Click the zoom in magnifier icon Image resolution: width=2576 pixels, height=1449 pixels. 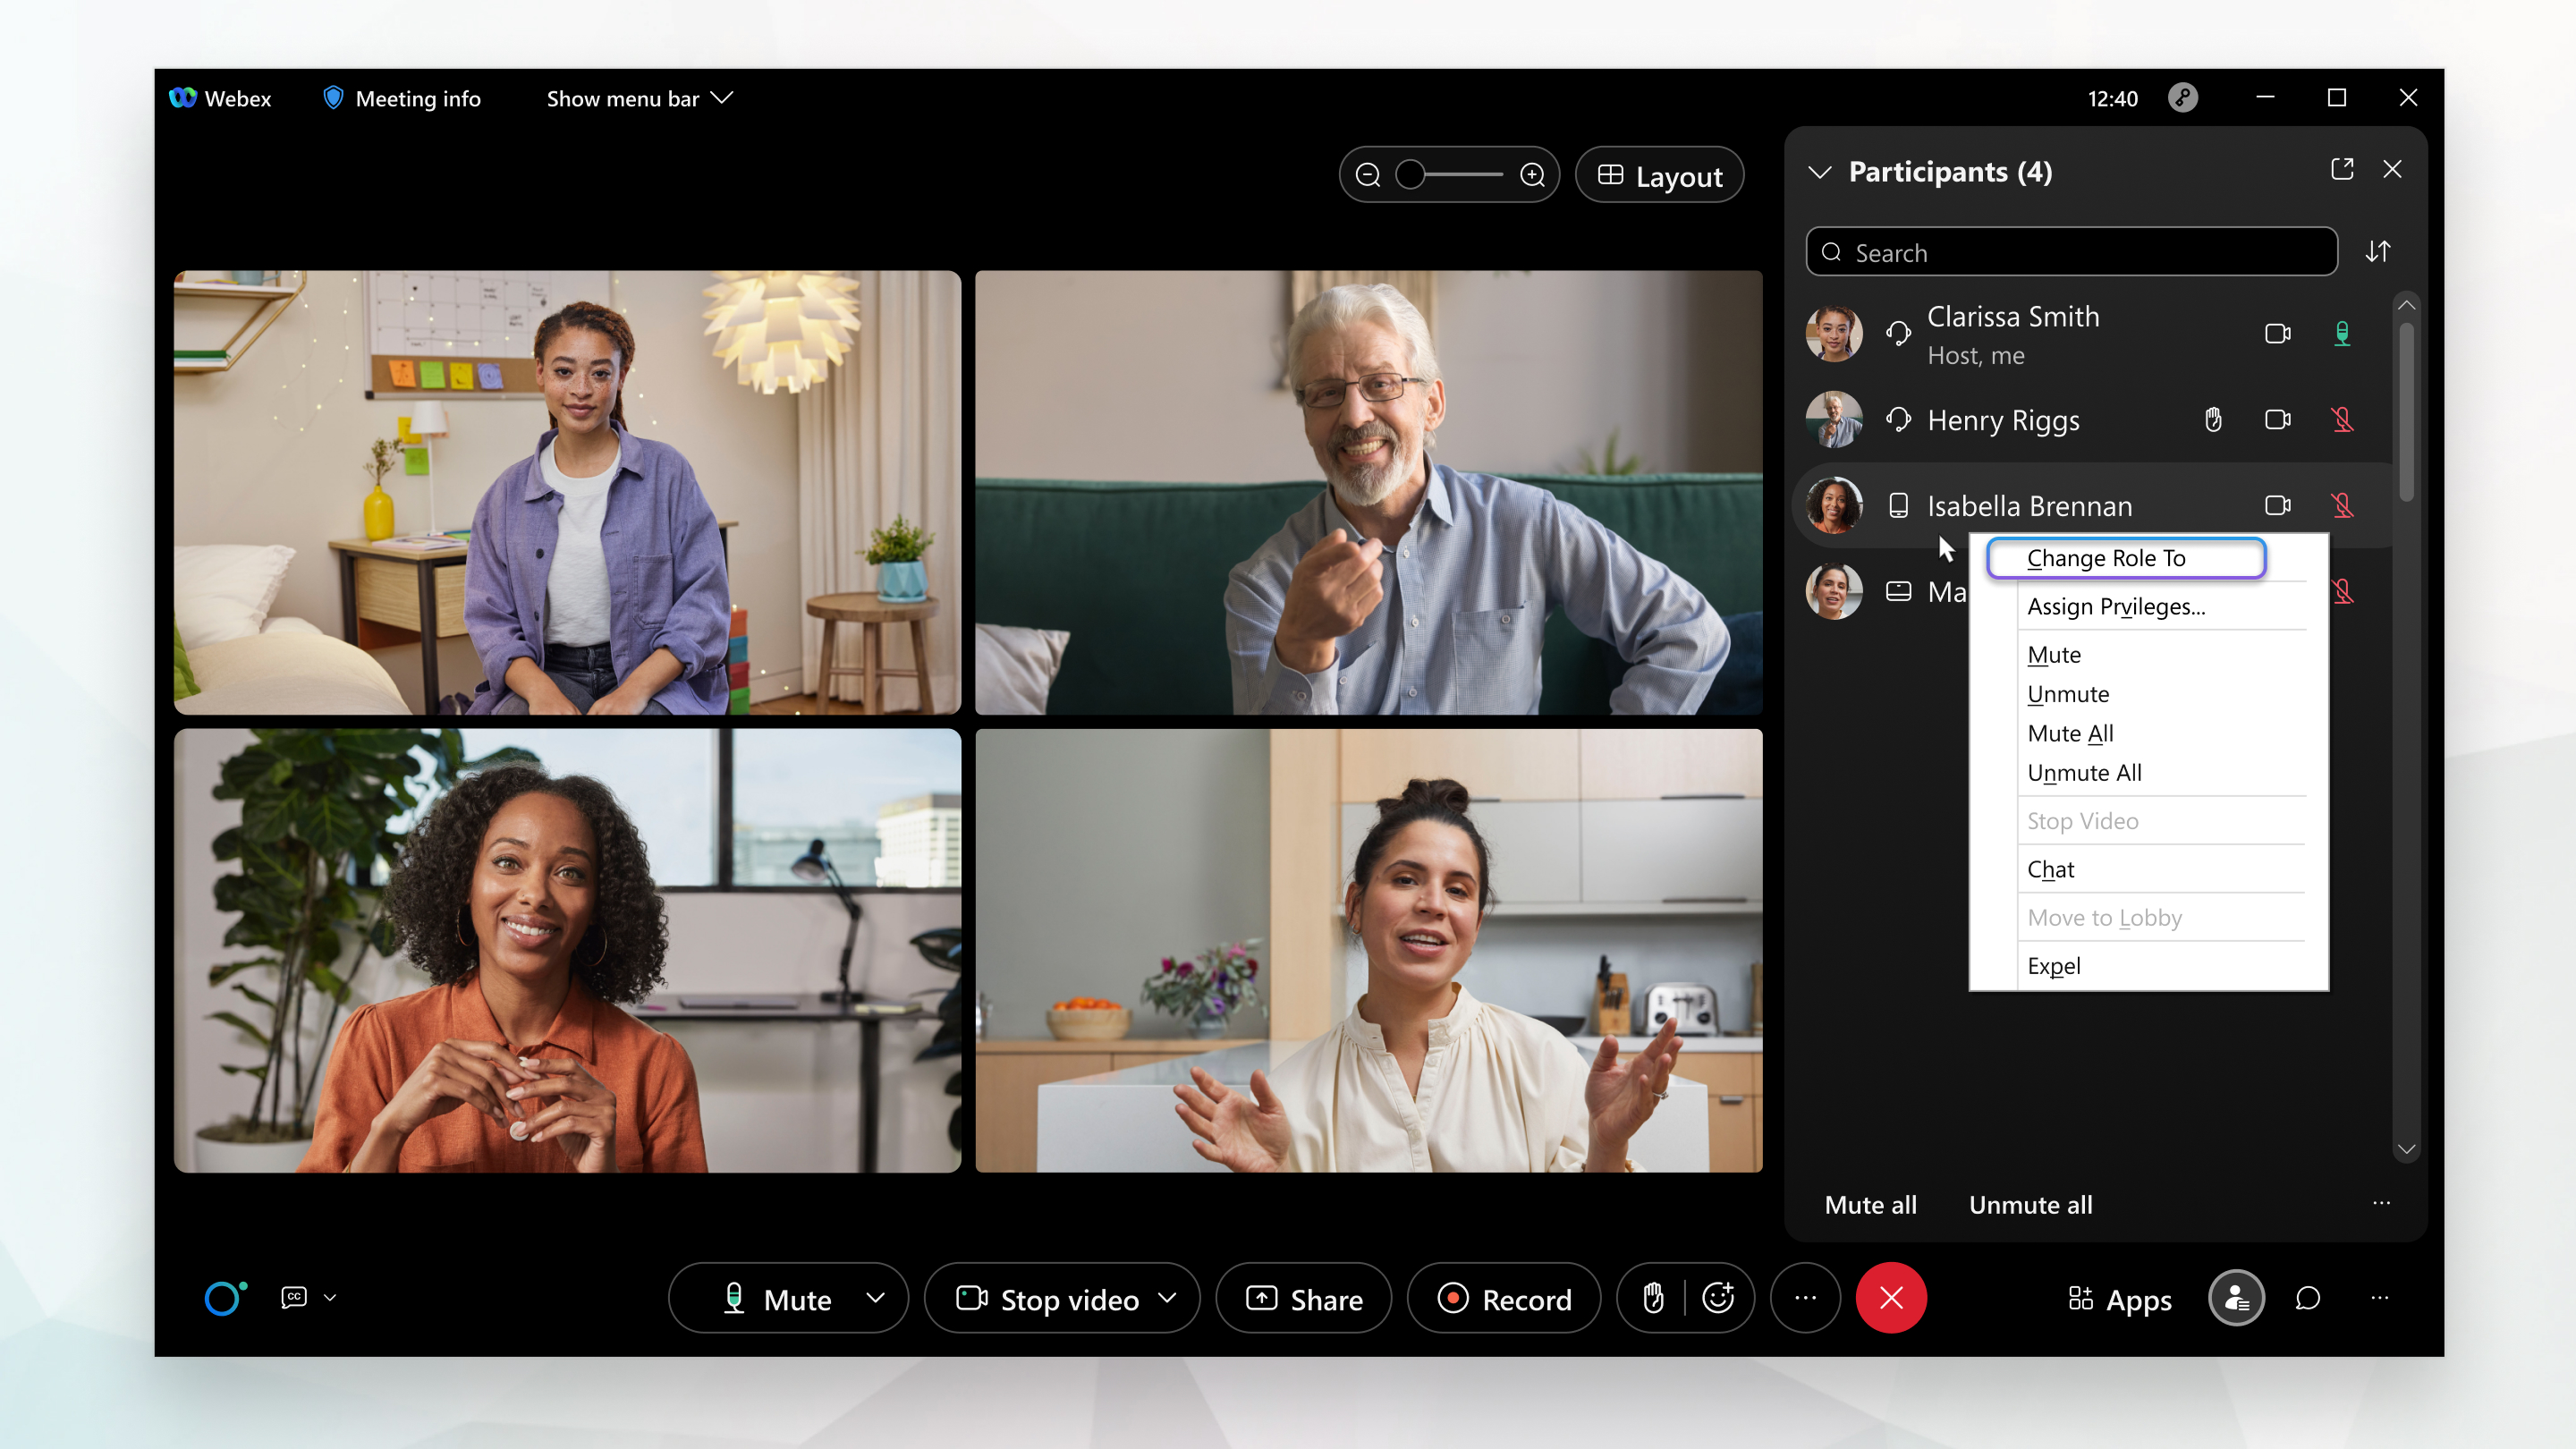point(1532,176)
